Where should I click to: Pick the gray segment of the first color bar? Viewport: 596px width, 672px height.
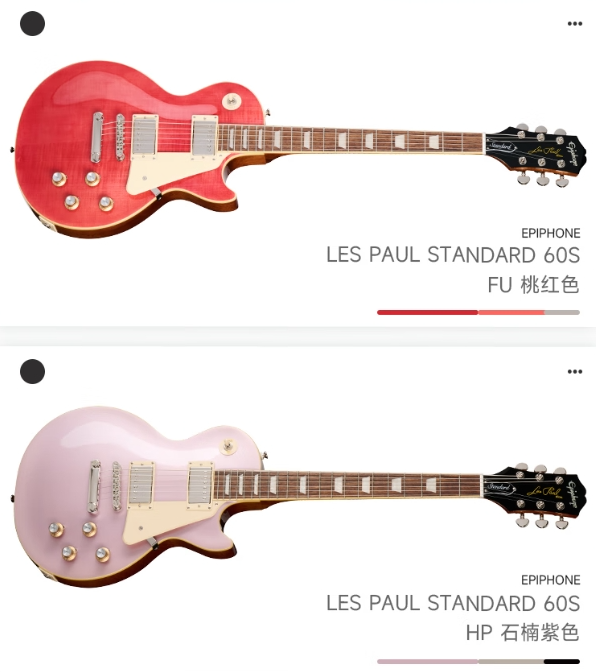562,312
